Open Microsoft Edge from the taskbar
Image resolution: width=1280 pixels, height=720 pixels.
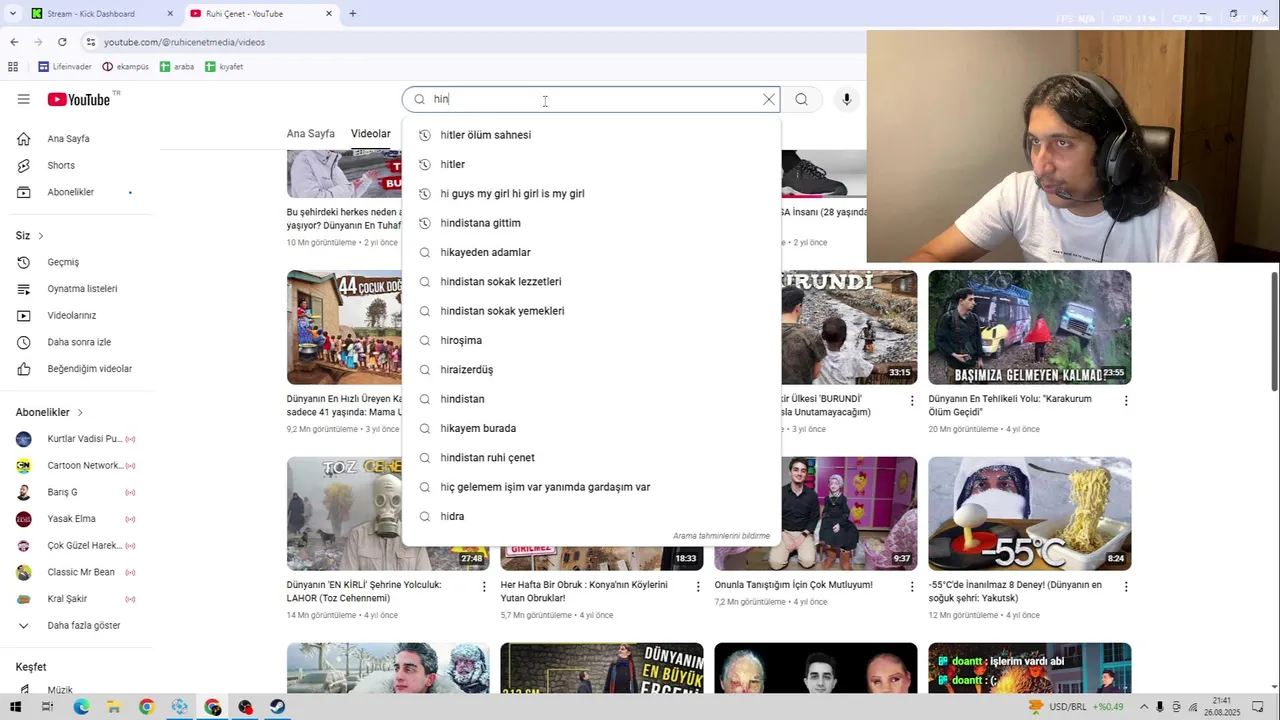point(81,707)
